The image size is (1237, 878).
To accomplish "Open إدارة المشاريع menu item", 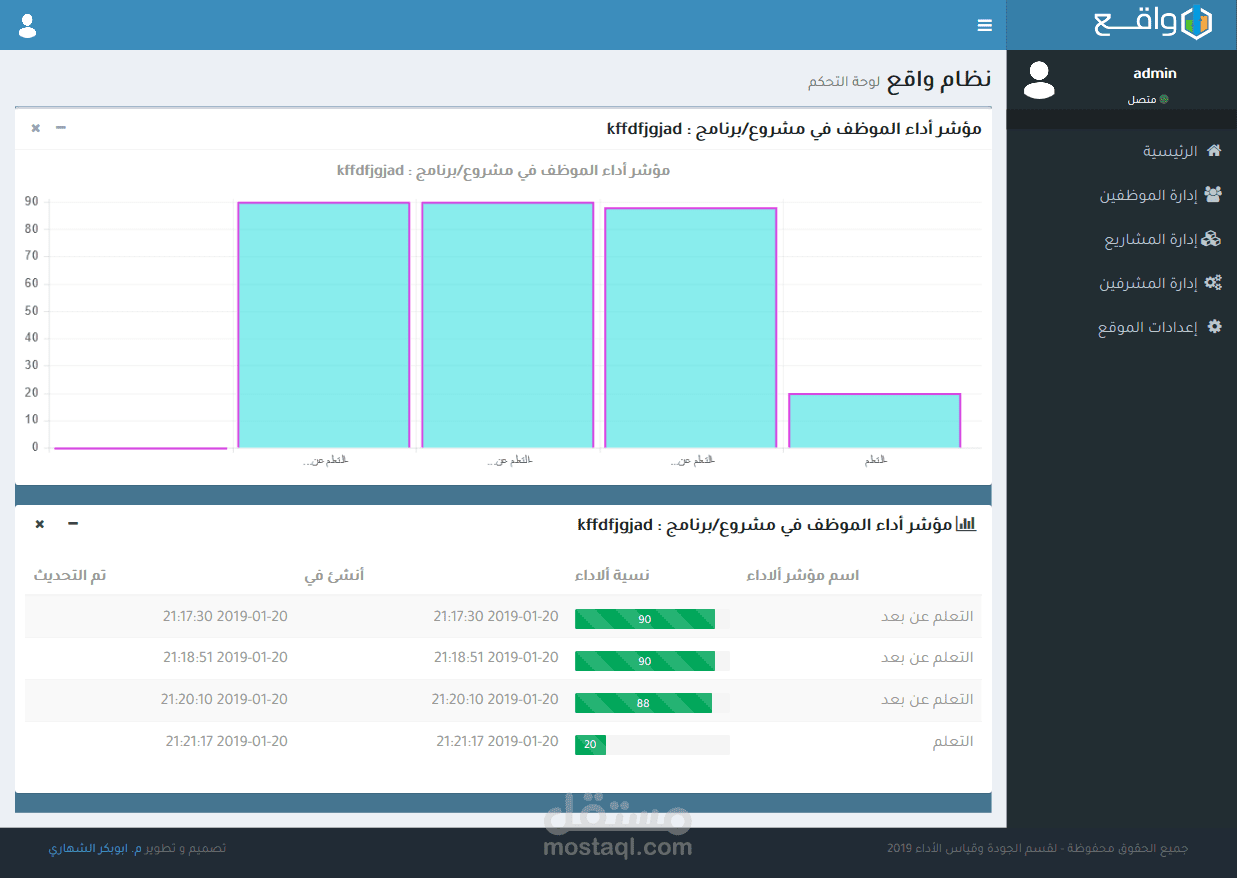I will (x=1122, y=239).
